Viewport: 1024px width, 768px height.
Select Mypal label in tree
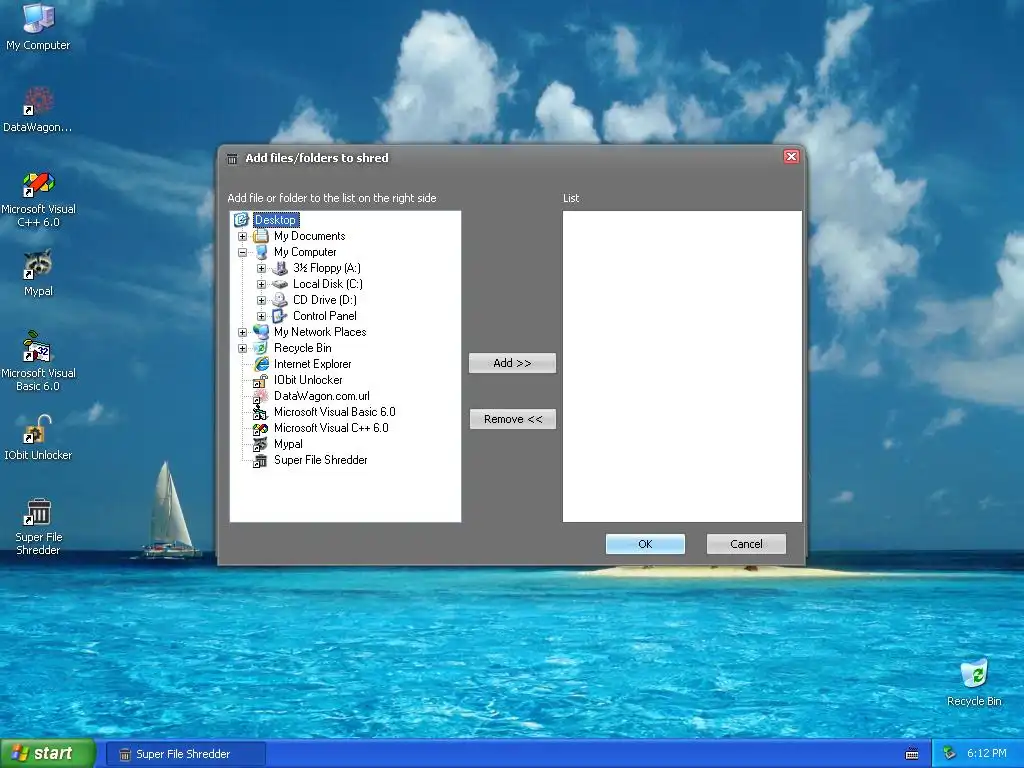pos(288,444)
